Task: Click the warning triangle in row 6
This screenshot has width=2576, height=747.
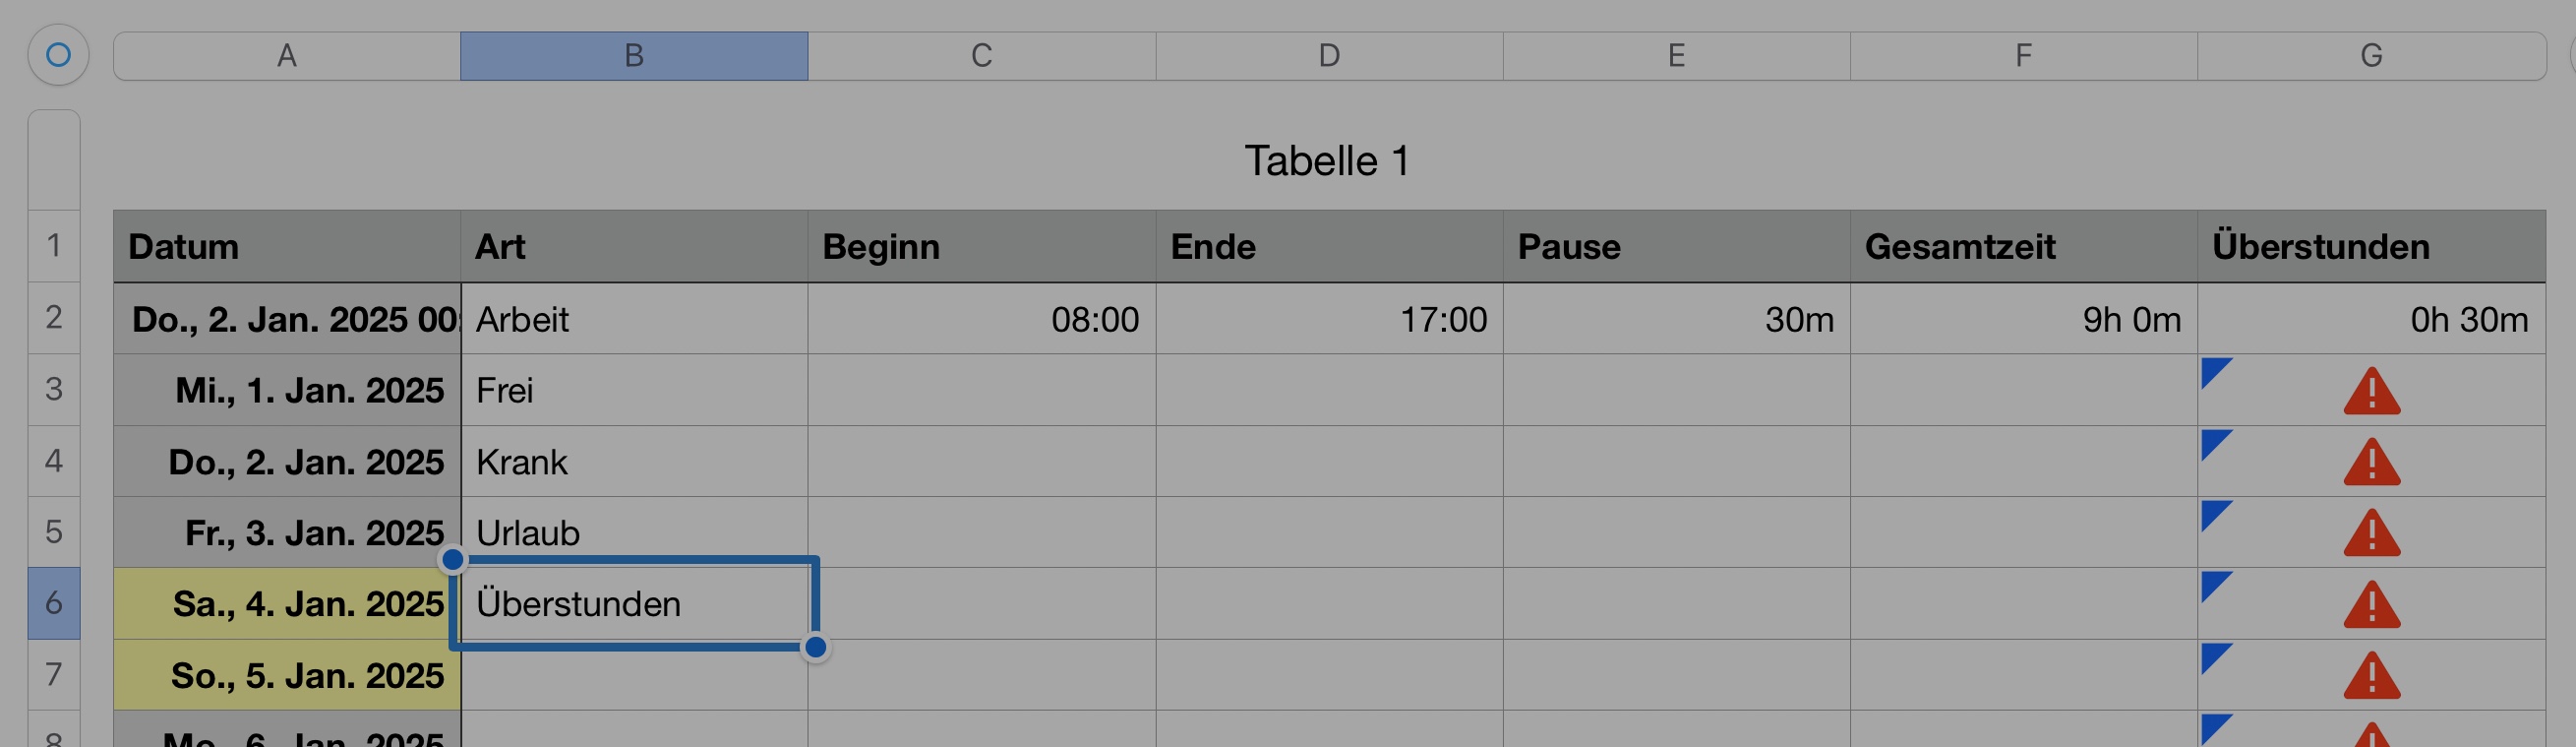Action: [x=2371, y=606]
